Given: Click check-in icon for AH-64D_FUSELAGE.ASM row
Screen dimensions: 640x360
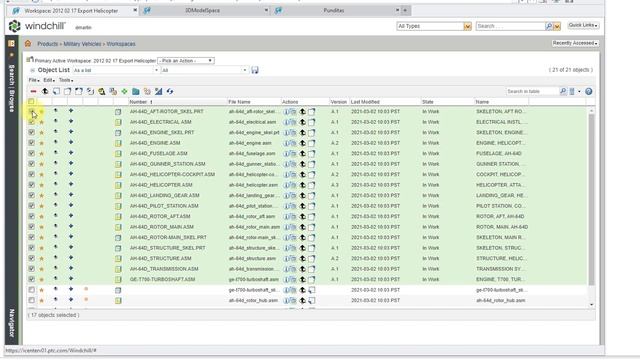Looking at the screenshot, I should [302, 154].
